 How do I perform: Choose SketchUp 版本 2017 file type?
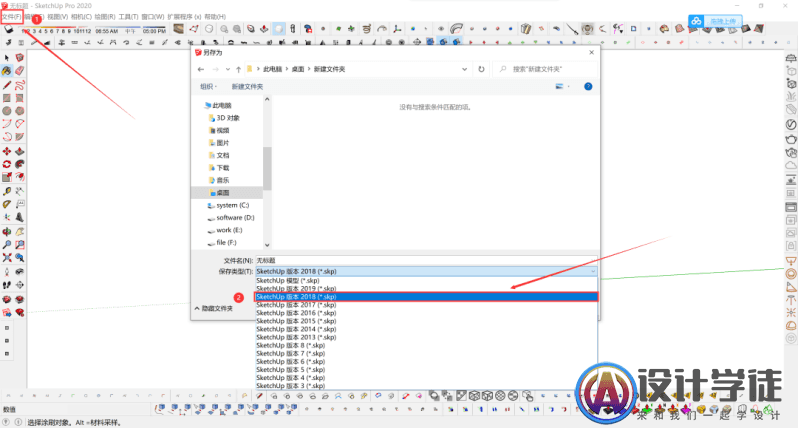[x=426, y=305]
